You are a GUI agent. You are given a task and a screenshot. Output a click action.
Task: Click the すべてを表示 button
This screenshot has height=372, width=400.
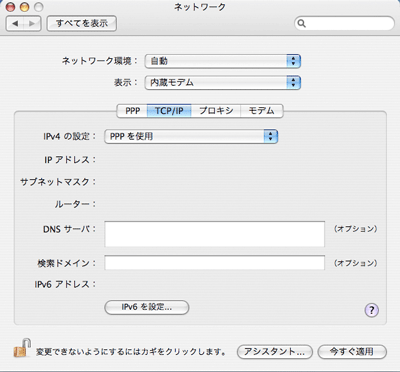[82, 23]
